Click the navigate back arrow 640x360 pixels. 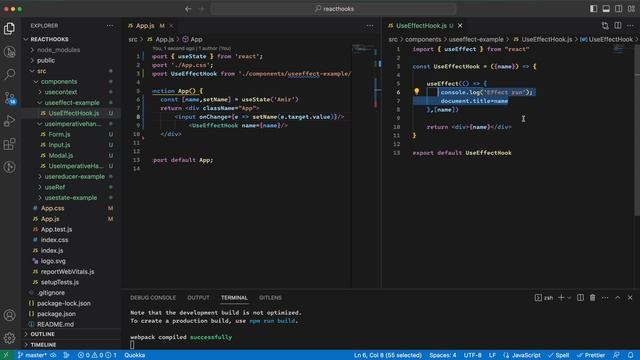188,9
